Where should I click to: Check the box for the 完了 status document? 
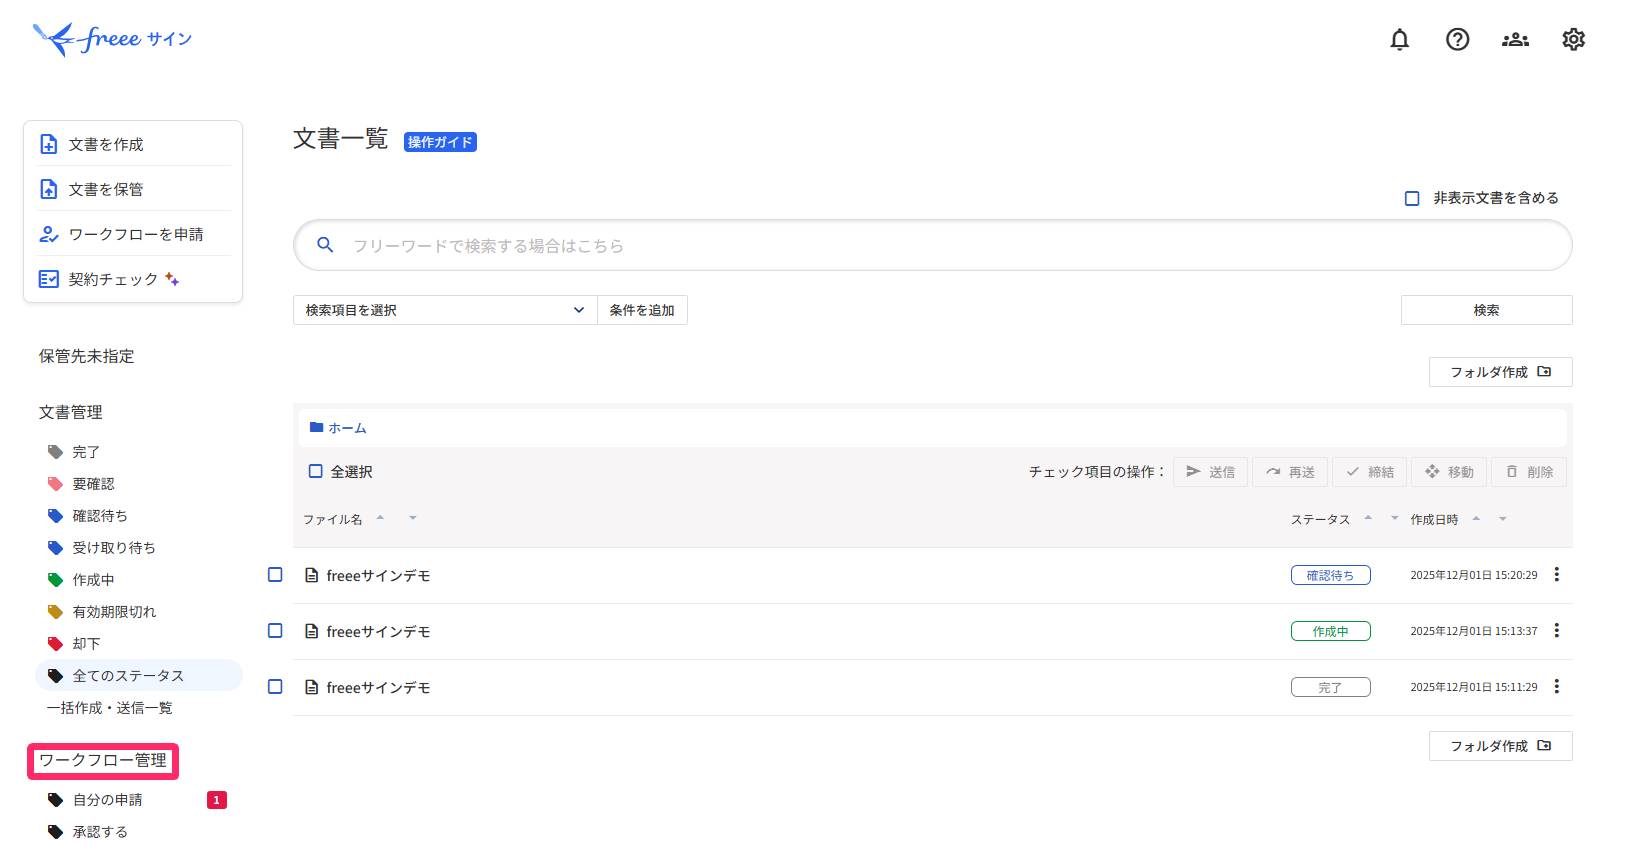275,687
